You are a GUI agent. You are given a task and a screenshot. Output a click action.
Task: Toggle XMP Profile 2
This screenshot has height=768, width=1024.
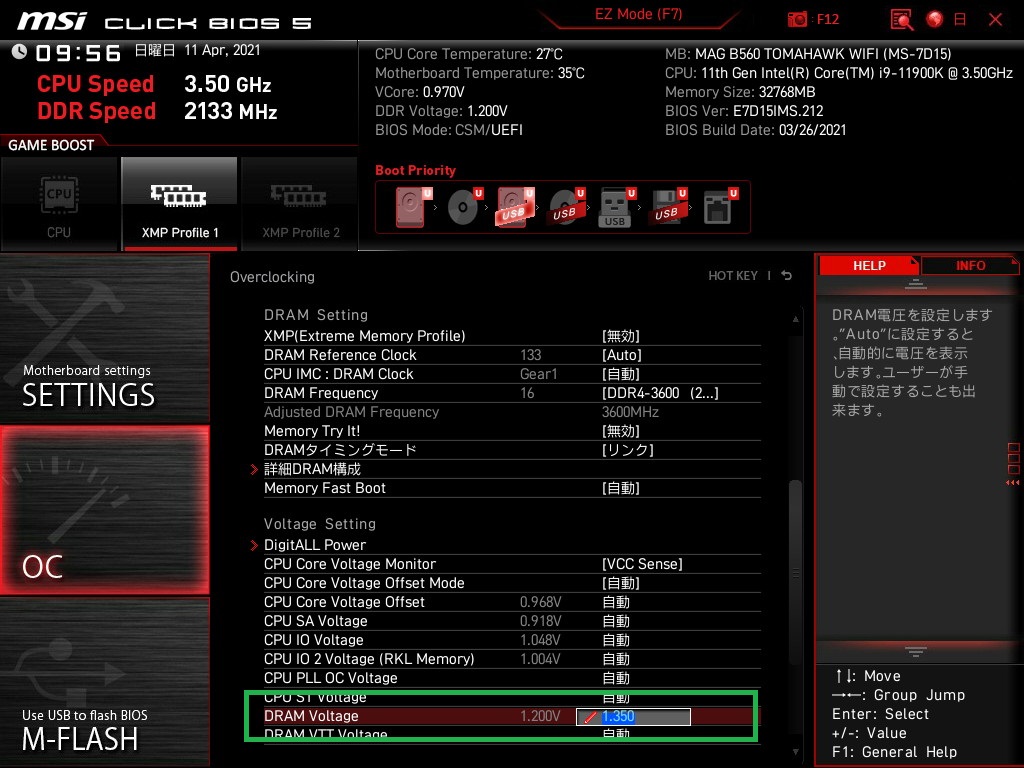(300, 204)
